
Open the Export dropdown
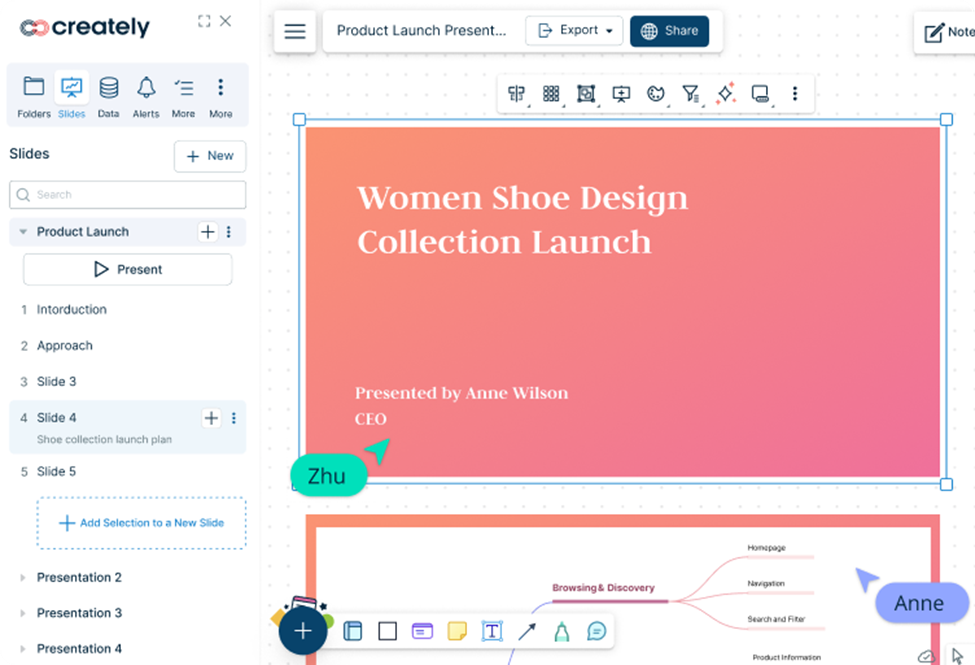coord(574,31)
